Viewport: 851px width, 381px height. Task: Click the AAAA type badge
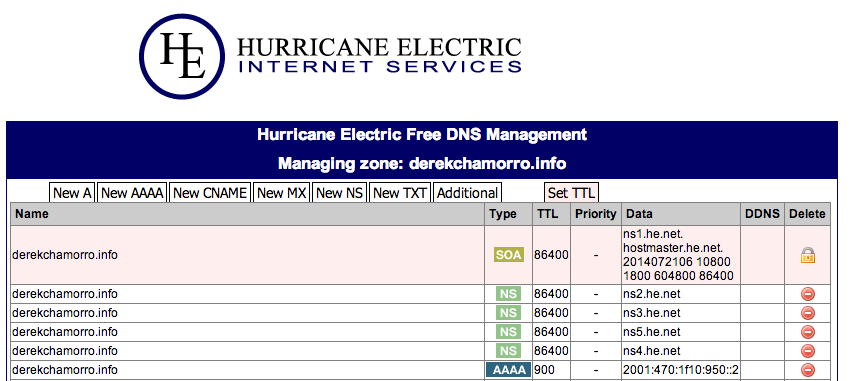point(509,370)
